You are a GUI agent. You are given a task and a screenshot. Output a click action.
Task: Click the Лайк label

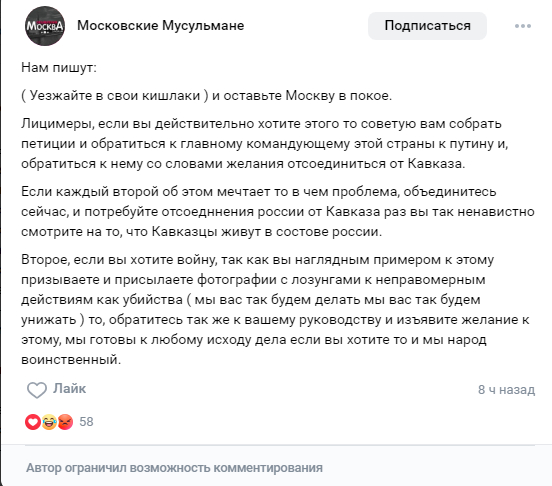pos(70,389)
